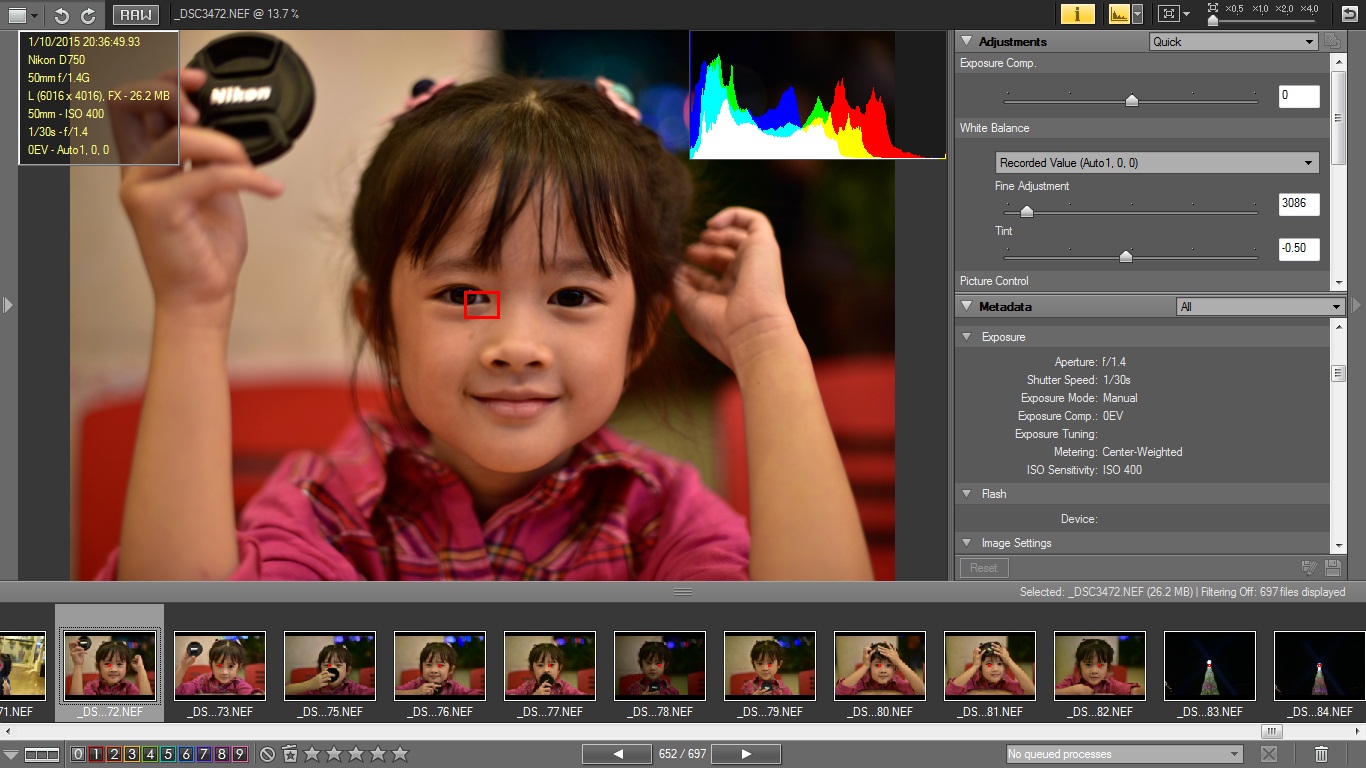Click the RAW display button

[x=135, y=15]
